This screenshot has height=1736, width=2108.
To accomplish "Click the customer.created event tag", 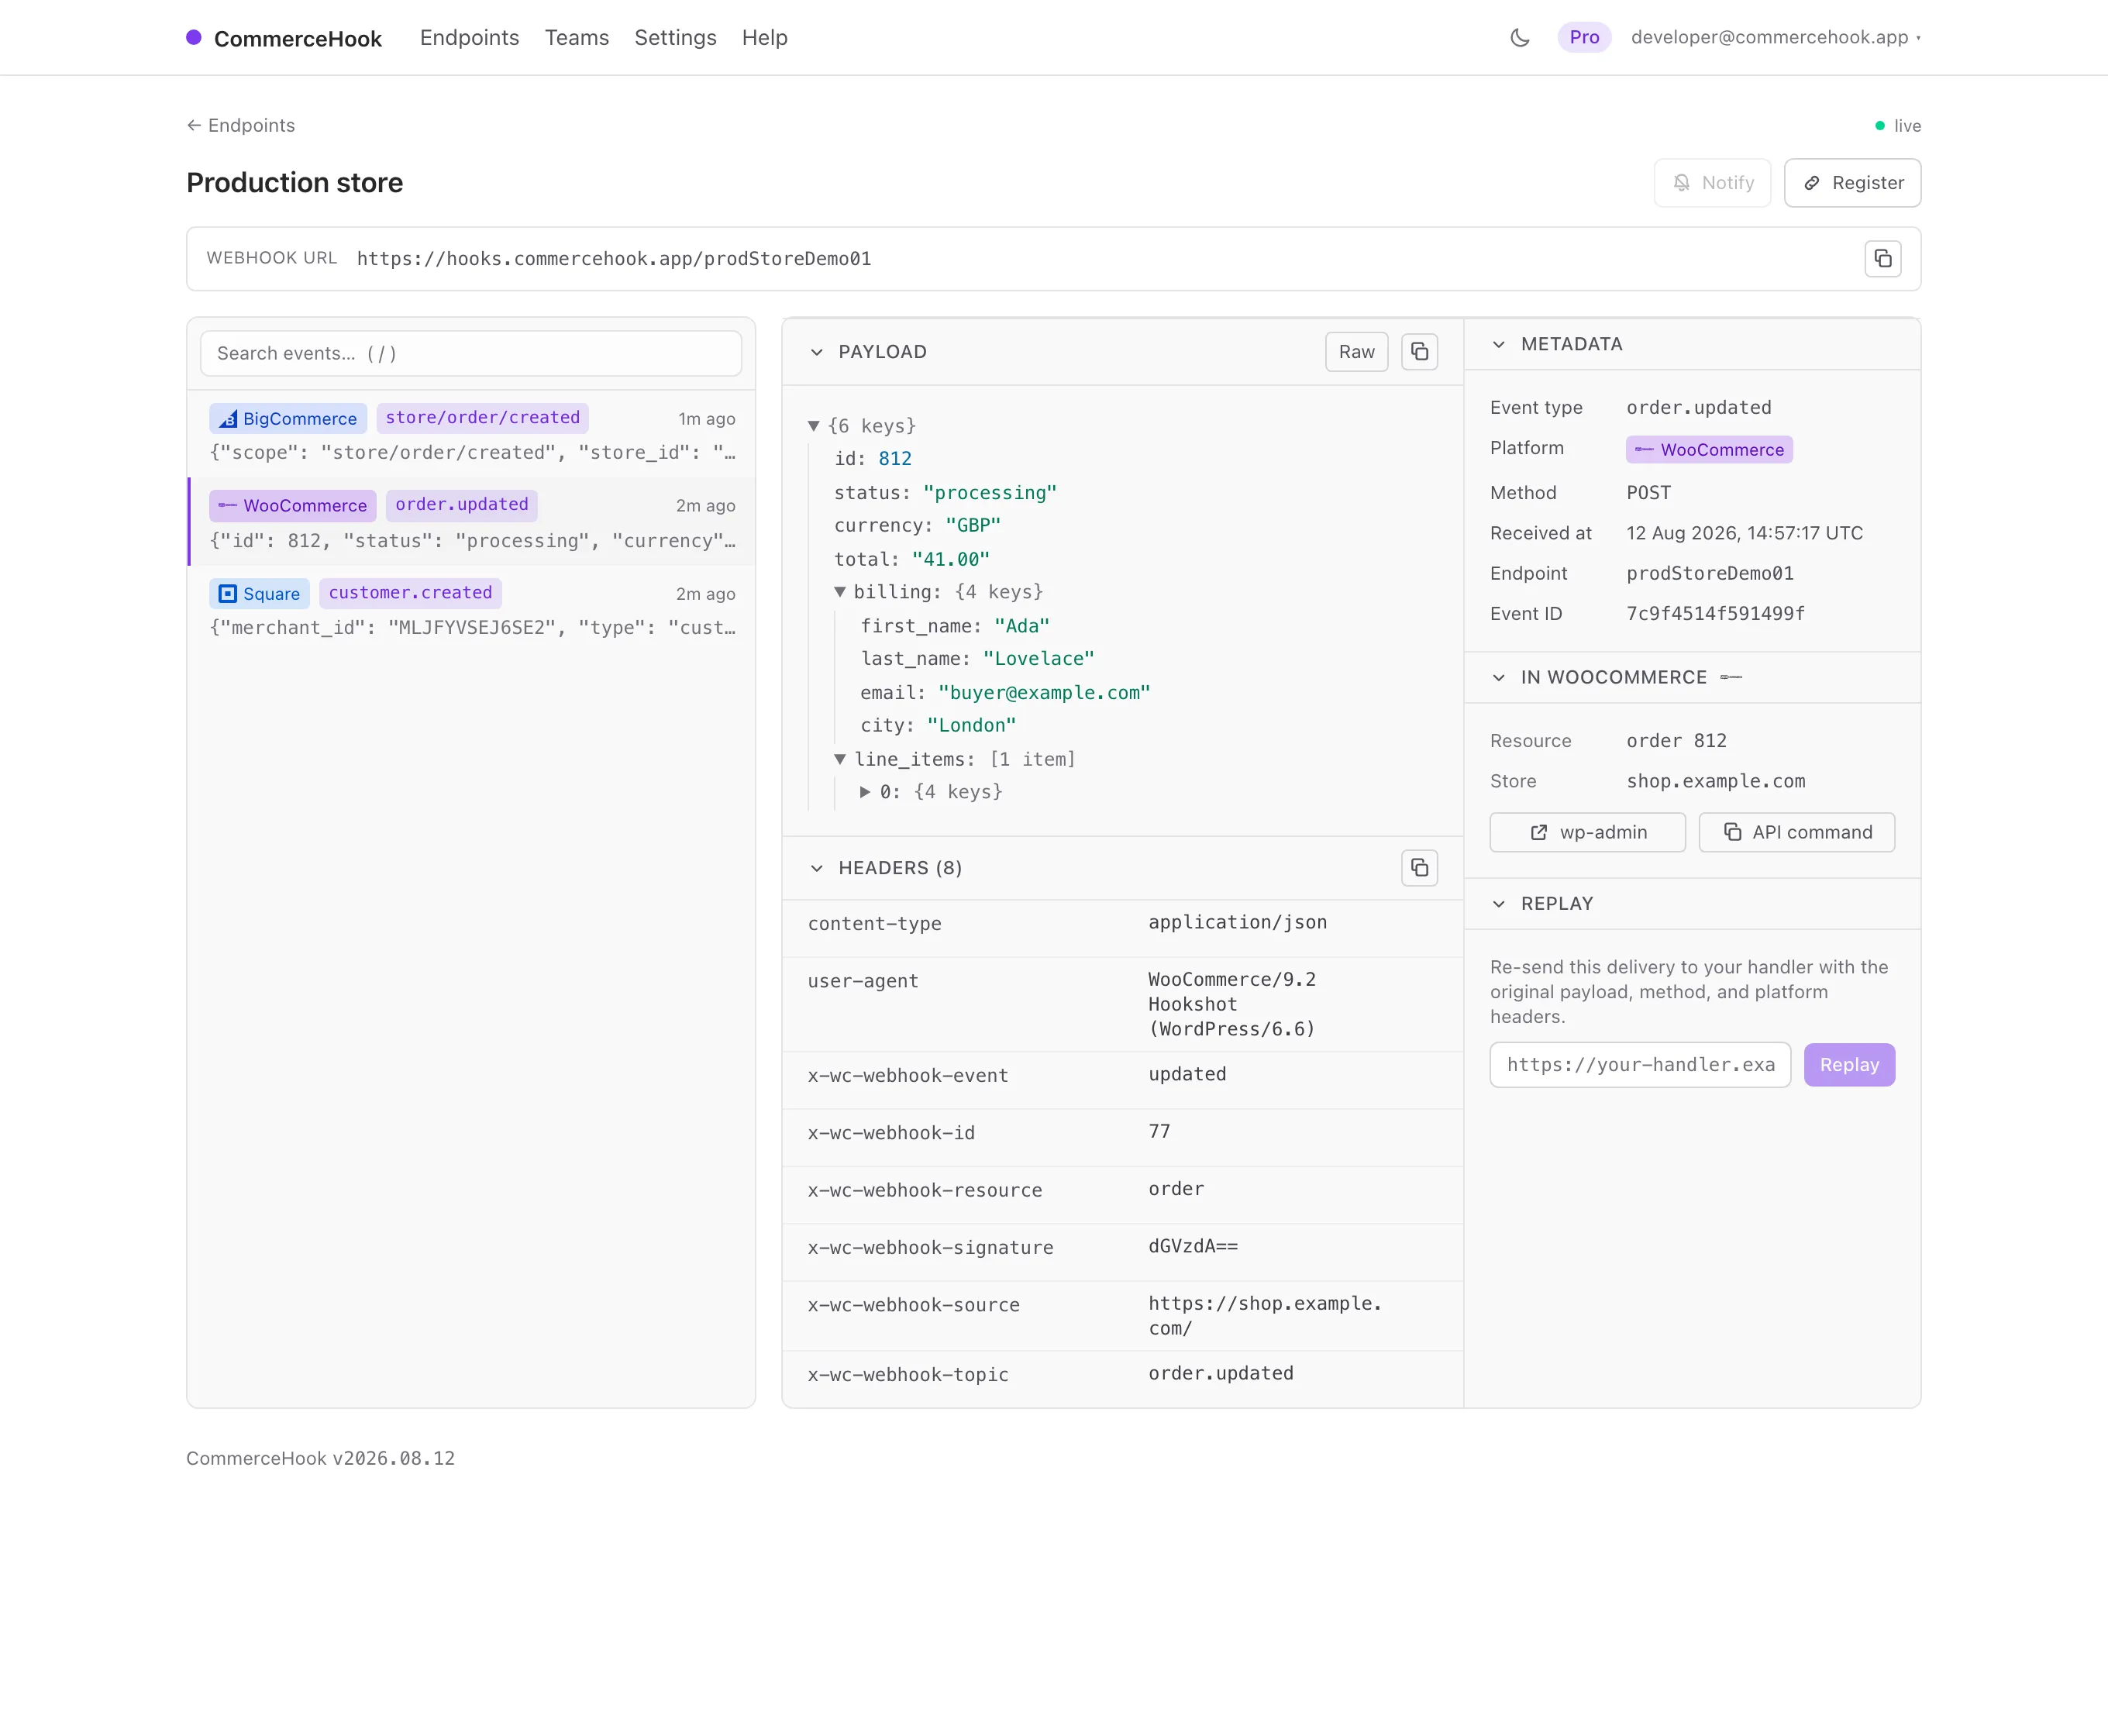I will point(410,593).
